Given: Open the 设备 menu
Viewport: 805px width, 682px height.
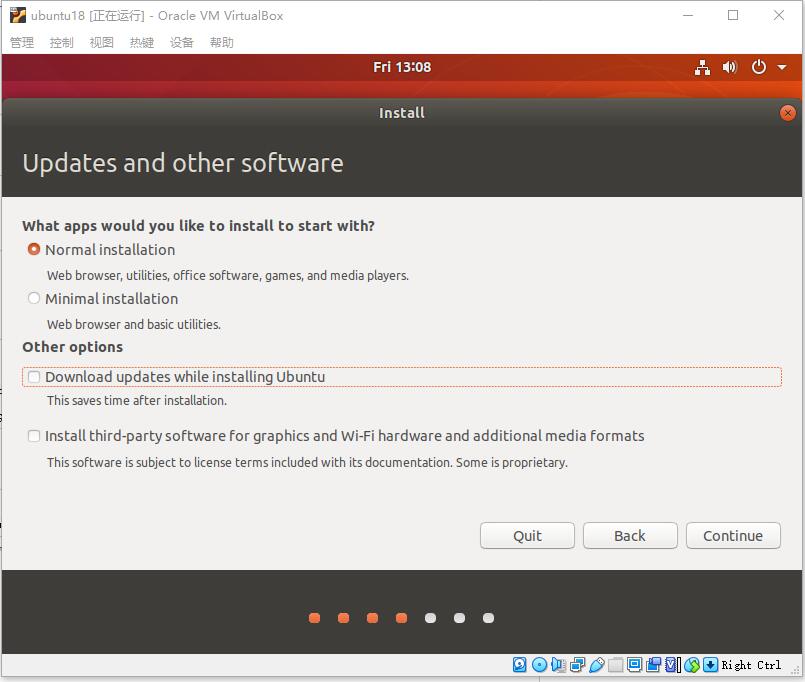Looking at the screenshot, I should (x=182, y=43).
